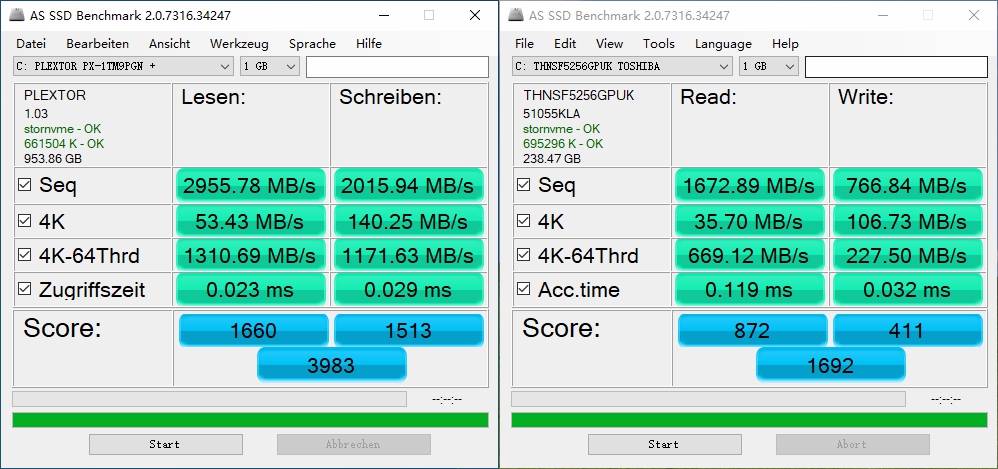Toggle the 4K checkbox in the Toshiba window
The height and width of the screenshot is (469, 998).
524,221
